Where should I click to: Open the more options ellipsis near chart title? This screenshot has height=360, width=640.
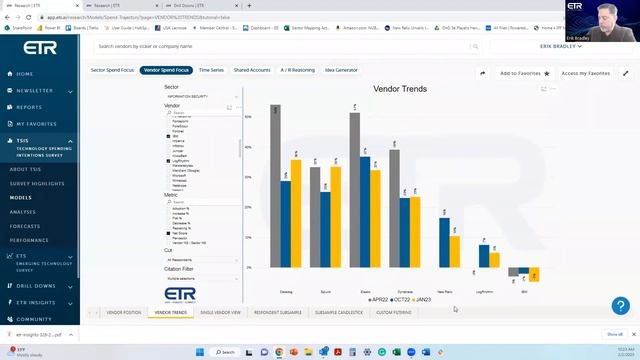point(553,89)
